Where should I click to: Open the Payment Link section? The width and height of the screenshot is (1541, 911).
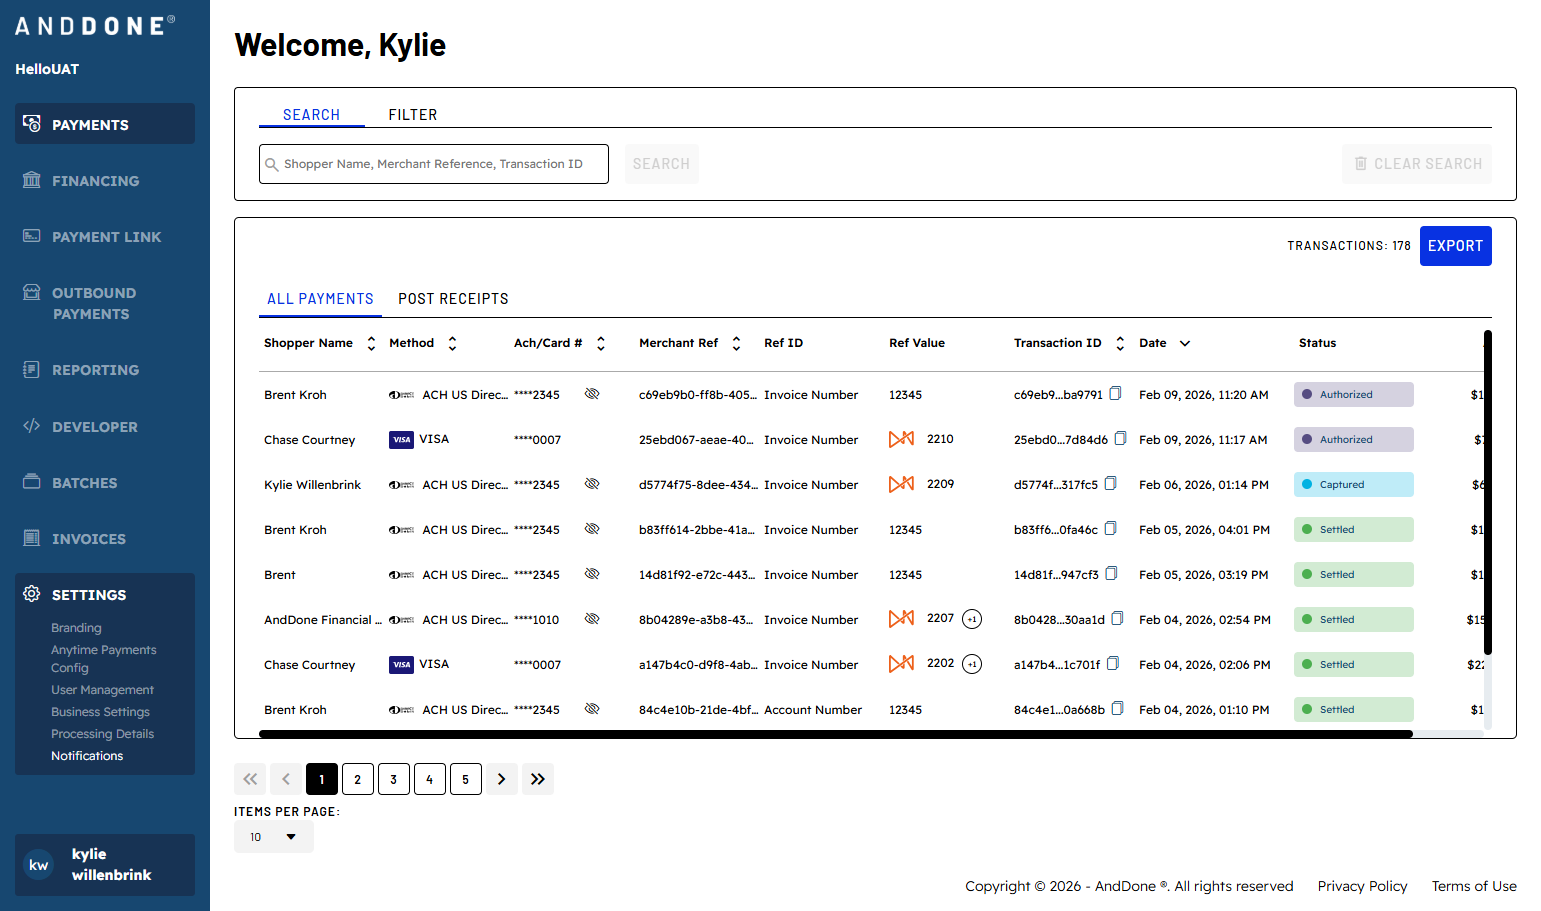[104, 237]
